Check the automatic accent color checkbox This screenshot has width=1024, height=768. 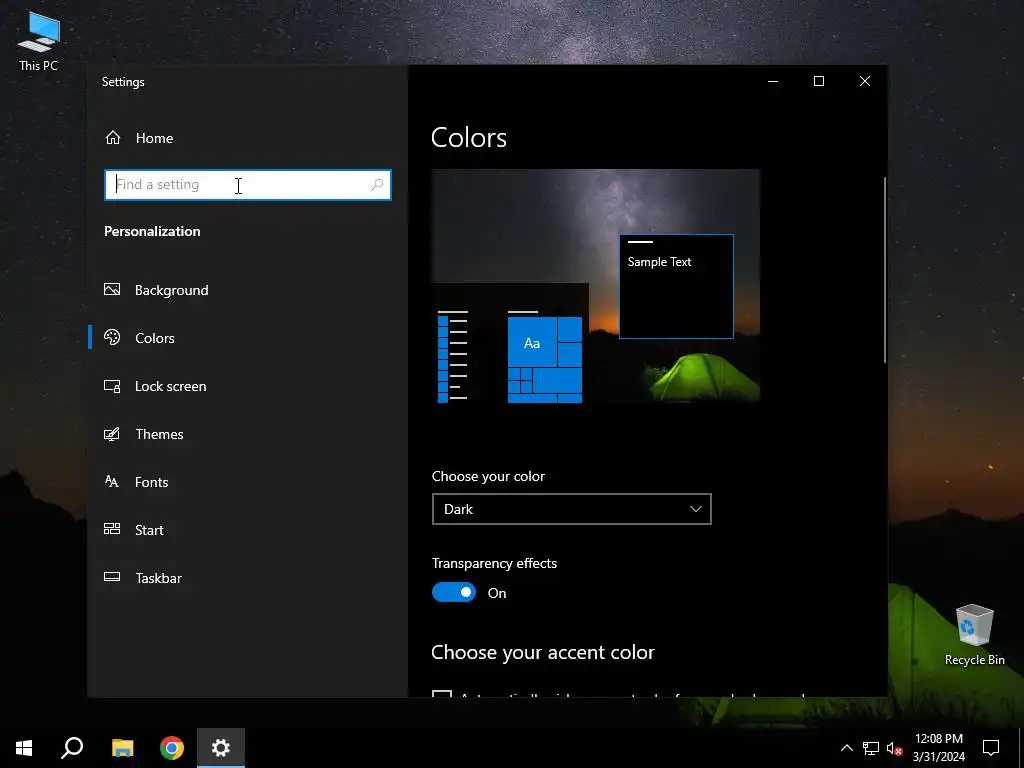[442, 694]
